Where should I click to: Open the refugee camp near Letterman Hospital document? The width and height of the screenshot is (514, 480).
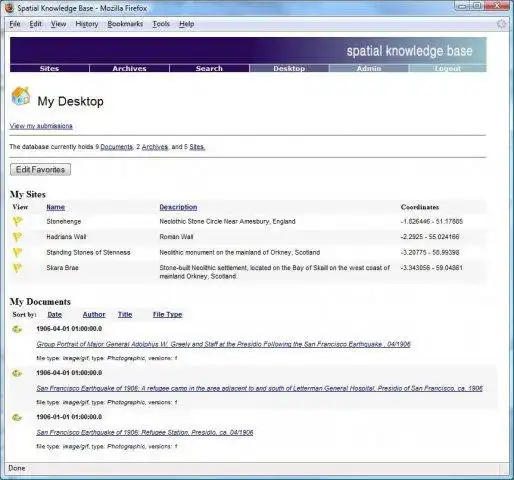coord(260,388)
